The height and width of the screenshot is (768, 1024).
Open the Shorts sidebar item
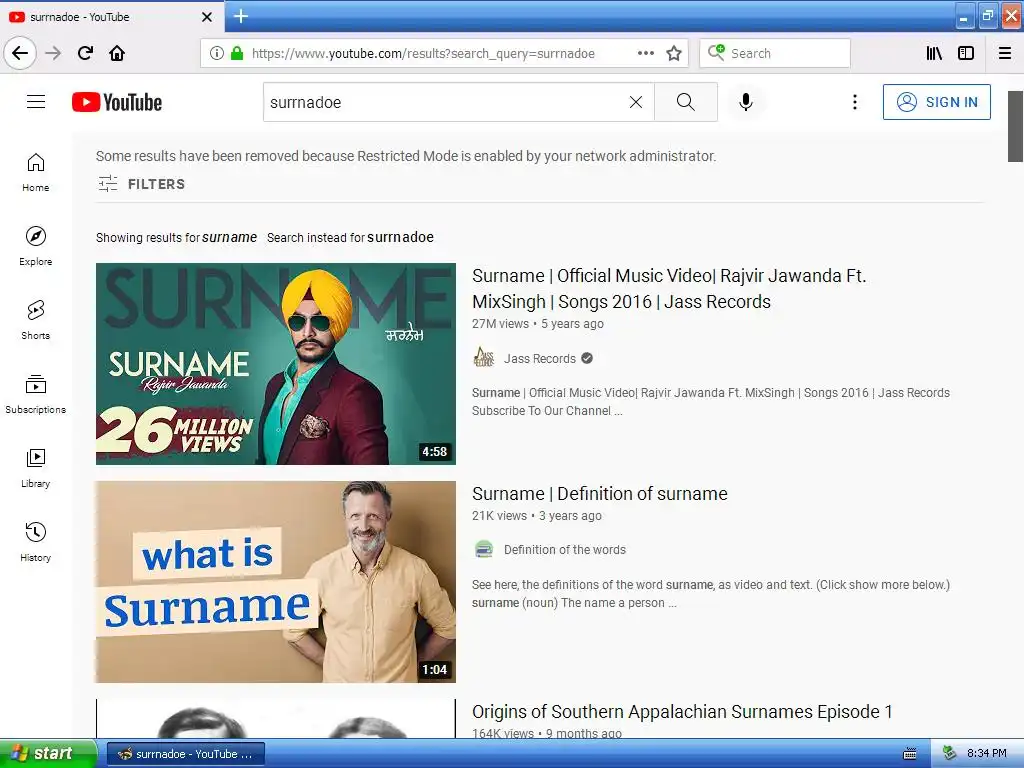pyautogui.click(x=35, y=320)
